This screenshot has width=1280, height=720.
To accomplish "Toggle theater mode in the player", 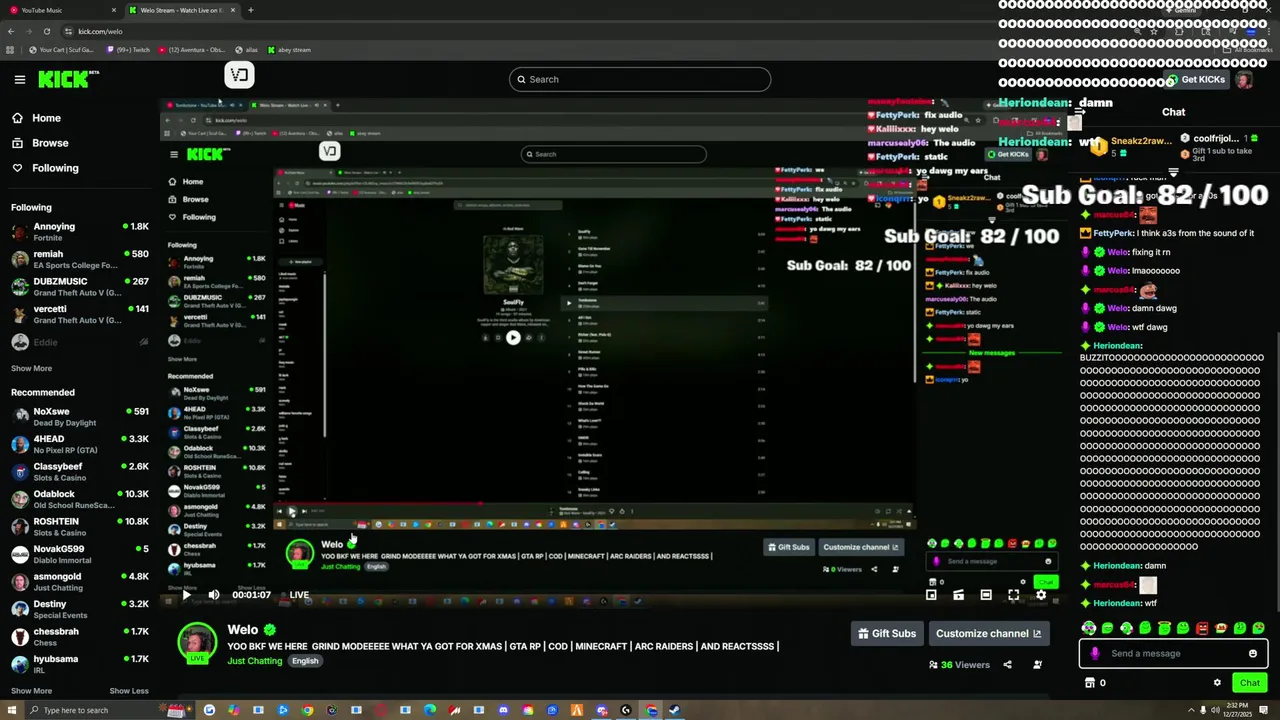I will (x=986, y=595).
